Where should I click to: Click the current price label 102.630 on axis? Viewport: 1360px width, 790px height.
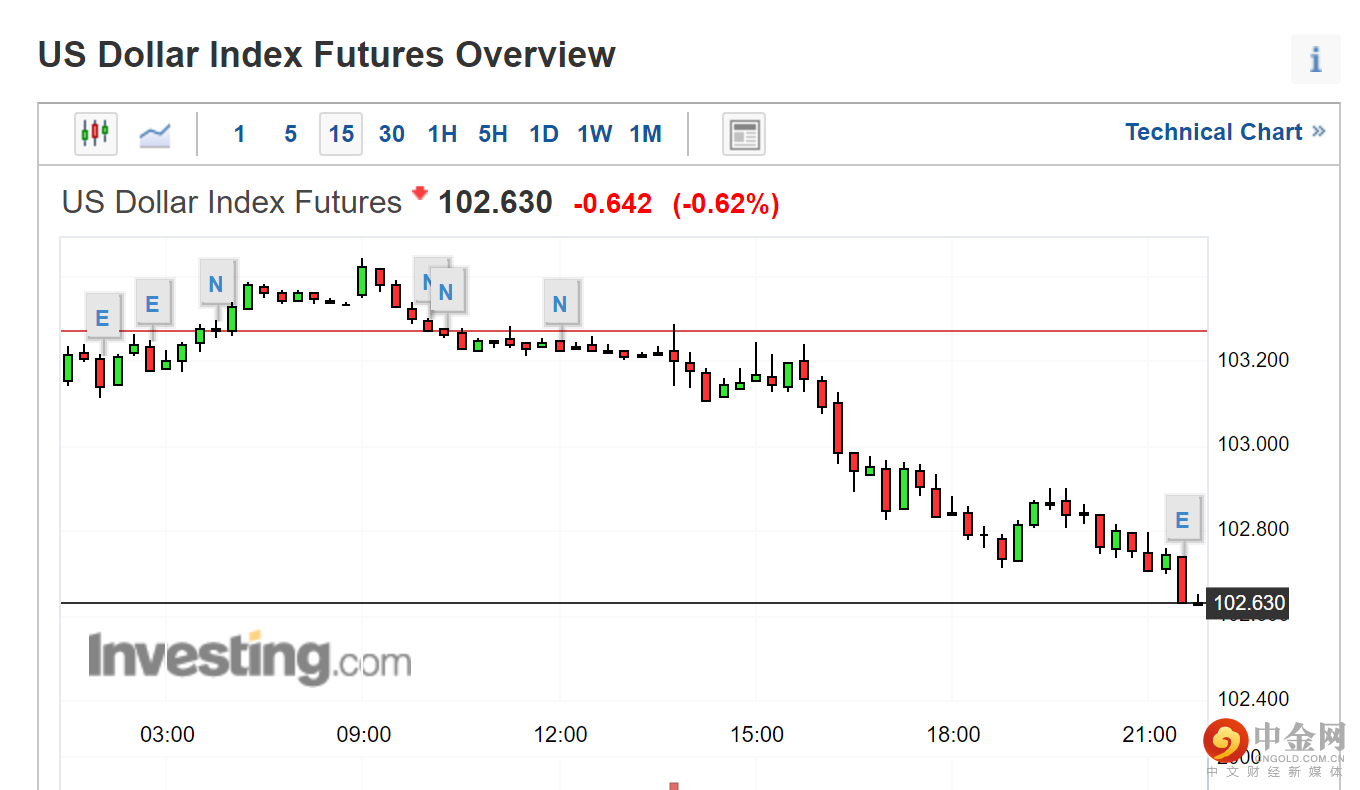(1247, 603)
